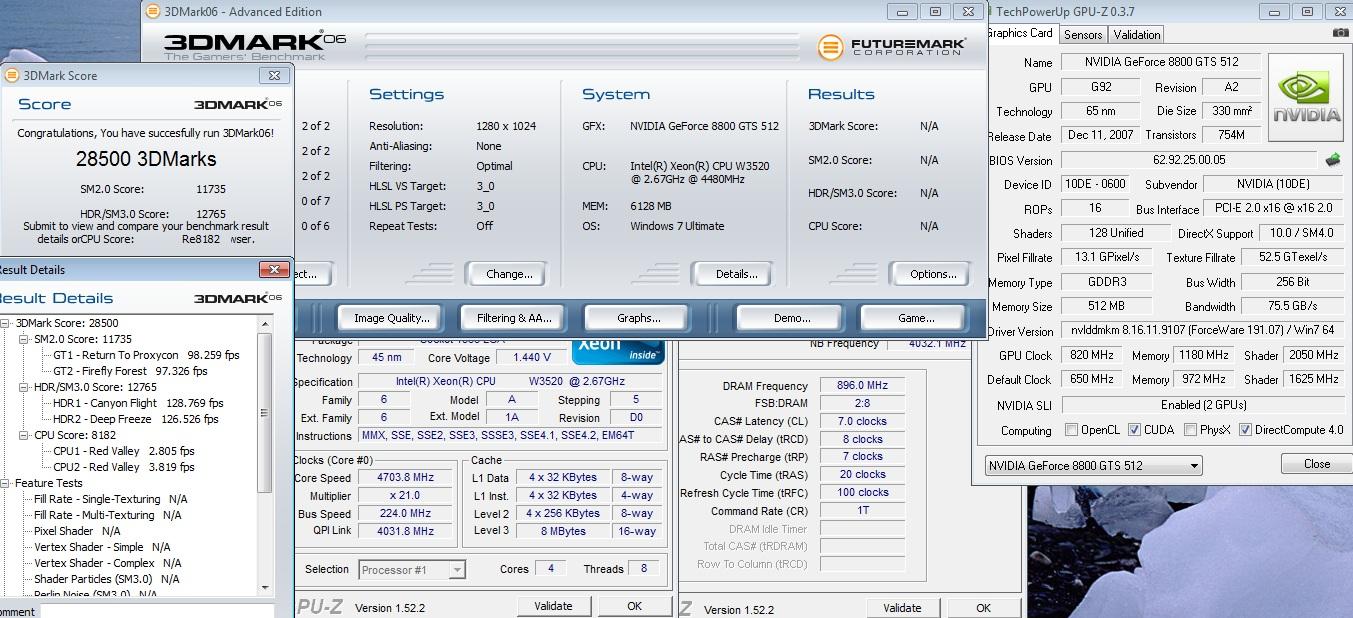Select Vertex Shader - Simple row

[102, 547]
